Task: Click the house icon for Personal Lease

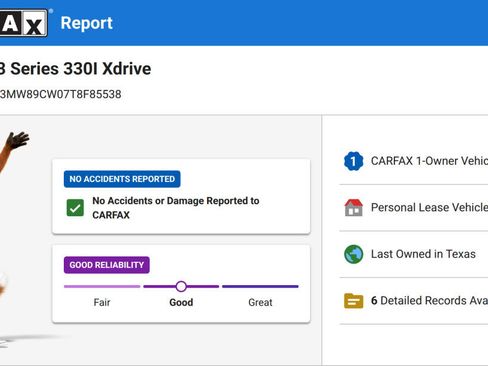Action: coord(353,208)
